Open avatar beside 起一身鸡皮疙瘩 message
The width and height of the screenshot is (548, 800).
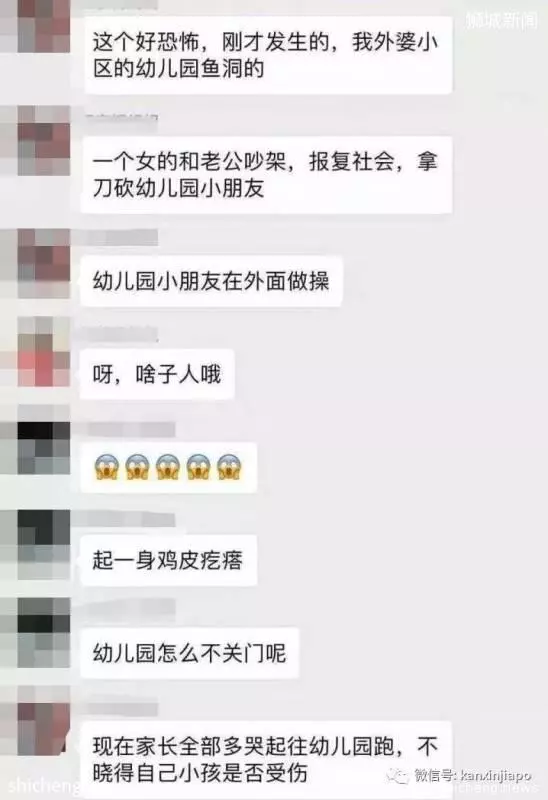point(44,544)
